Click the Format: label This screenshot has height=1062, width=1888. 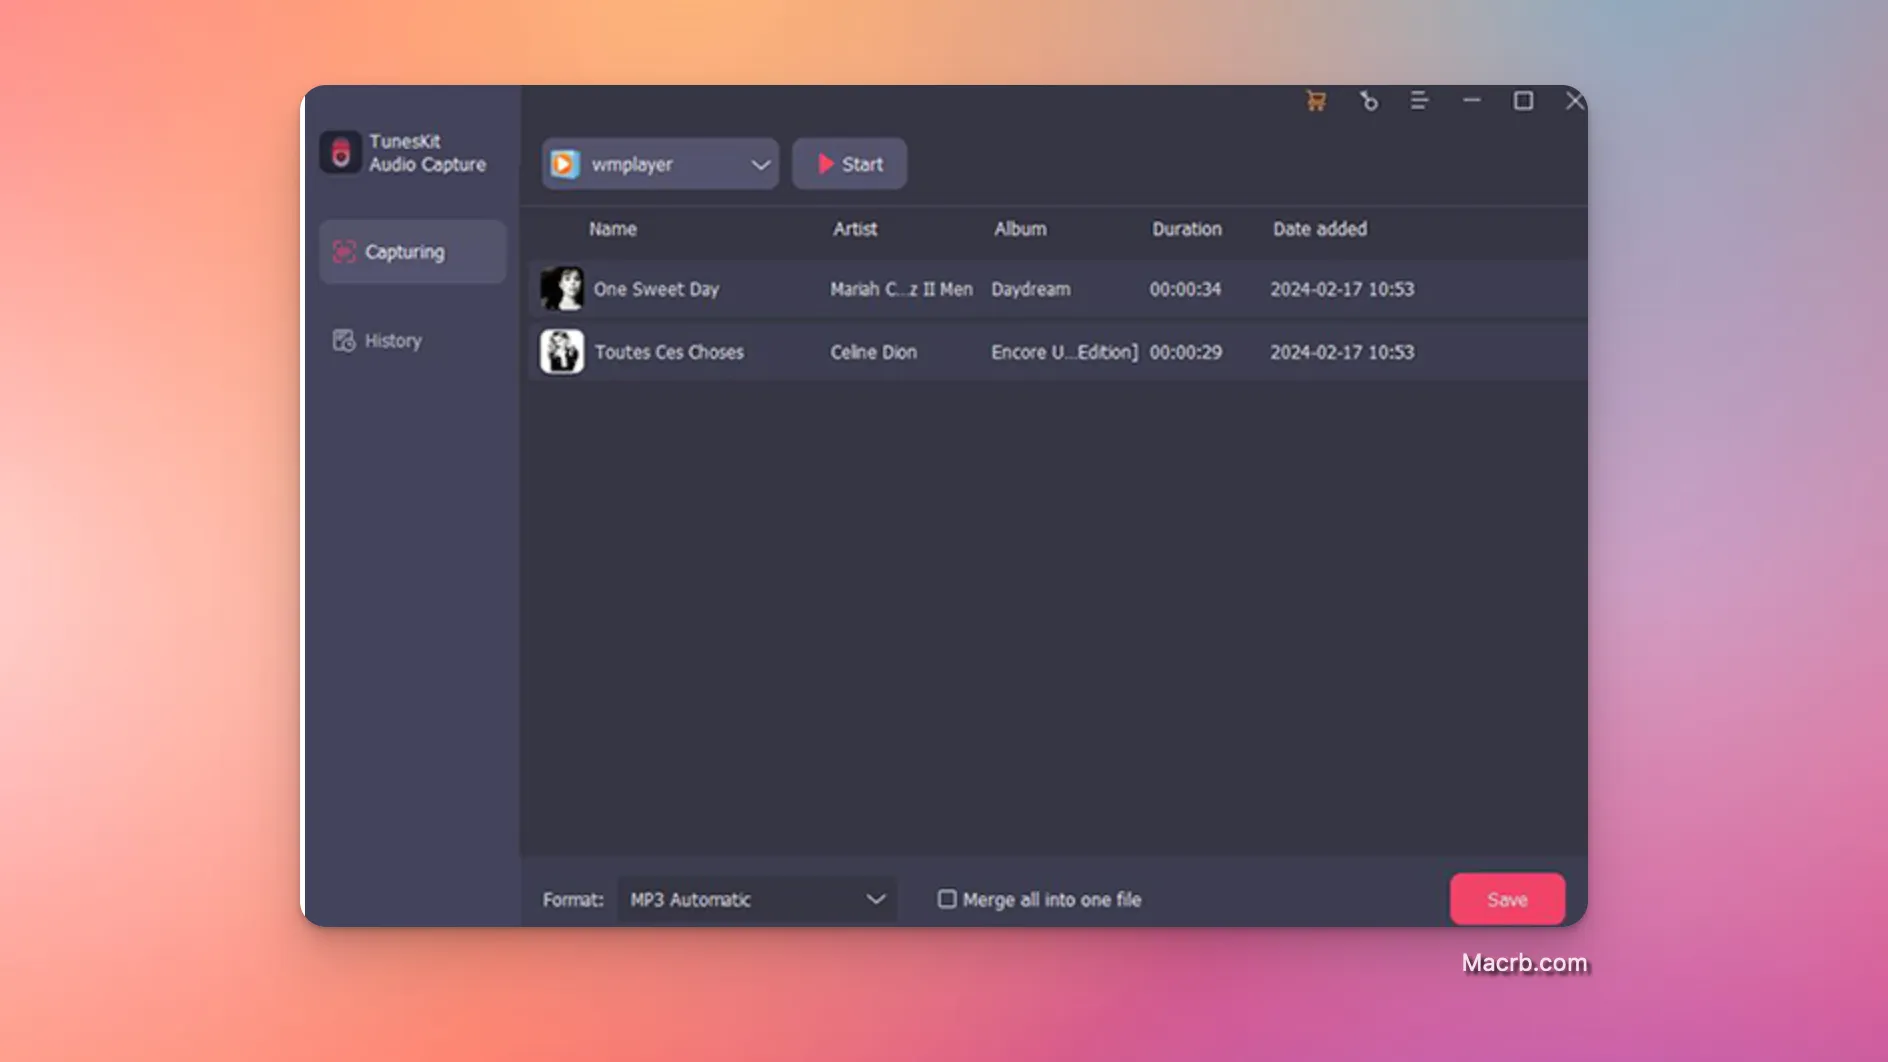point(573,900)
